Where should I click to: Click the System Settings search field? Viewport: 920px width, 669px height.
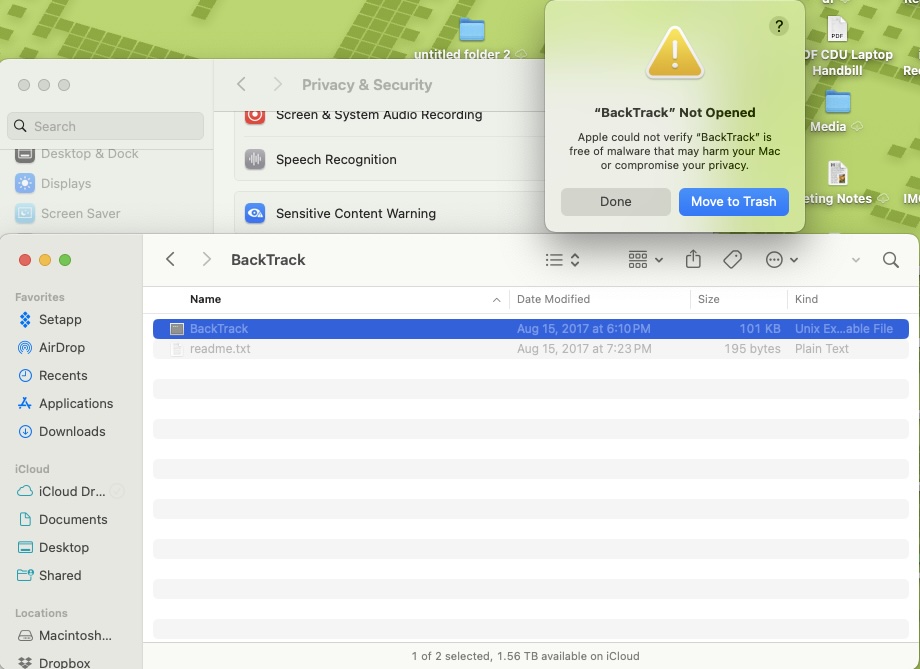[105, 127]
